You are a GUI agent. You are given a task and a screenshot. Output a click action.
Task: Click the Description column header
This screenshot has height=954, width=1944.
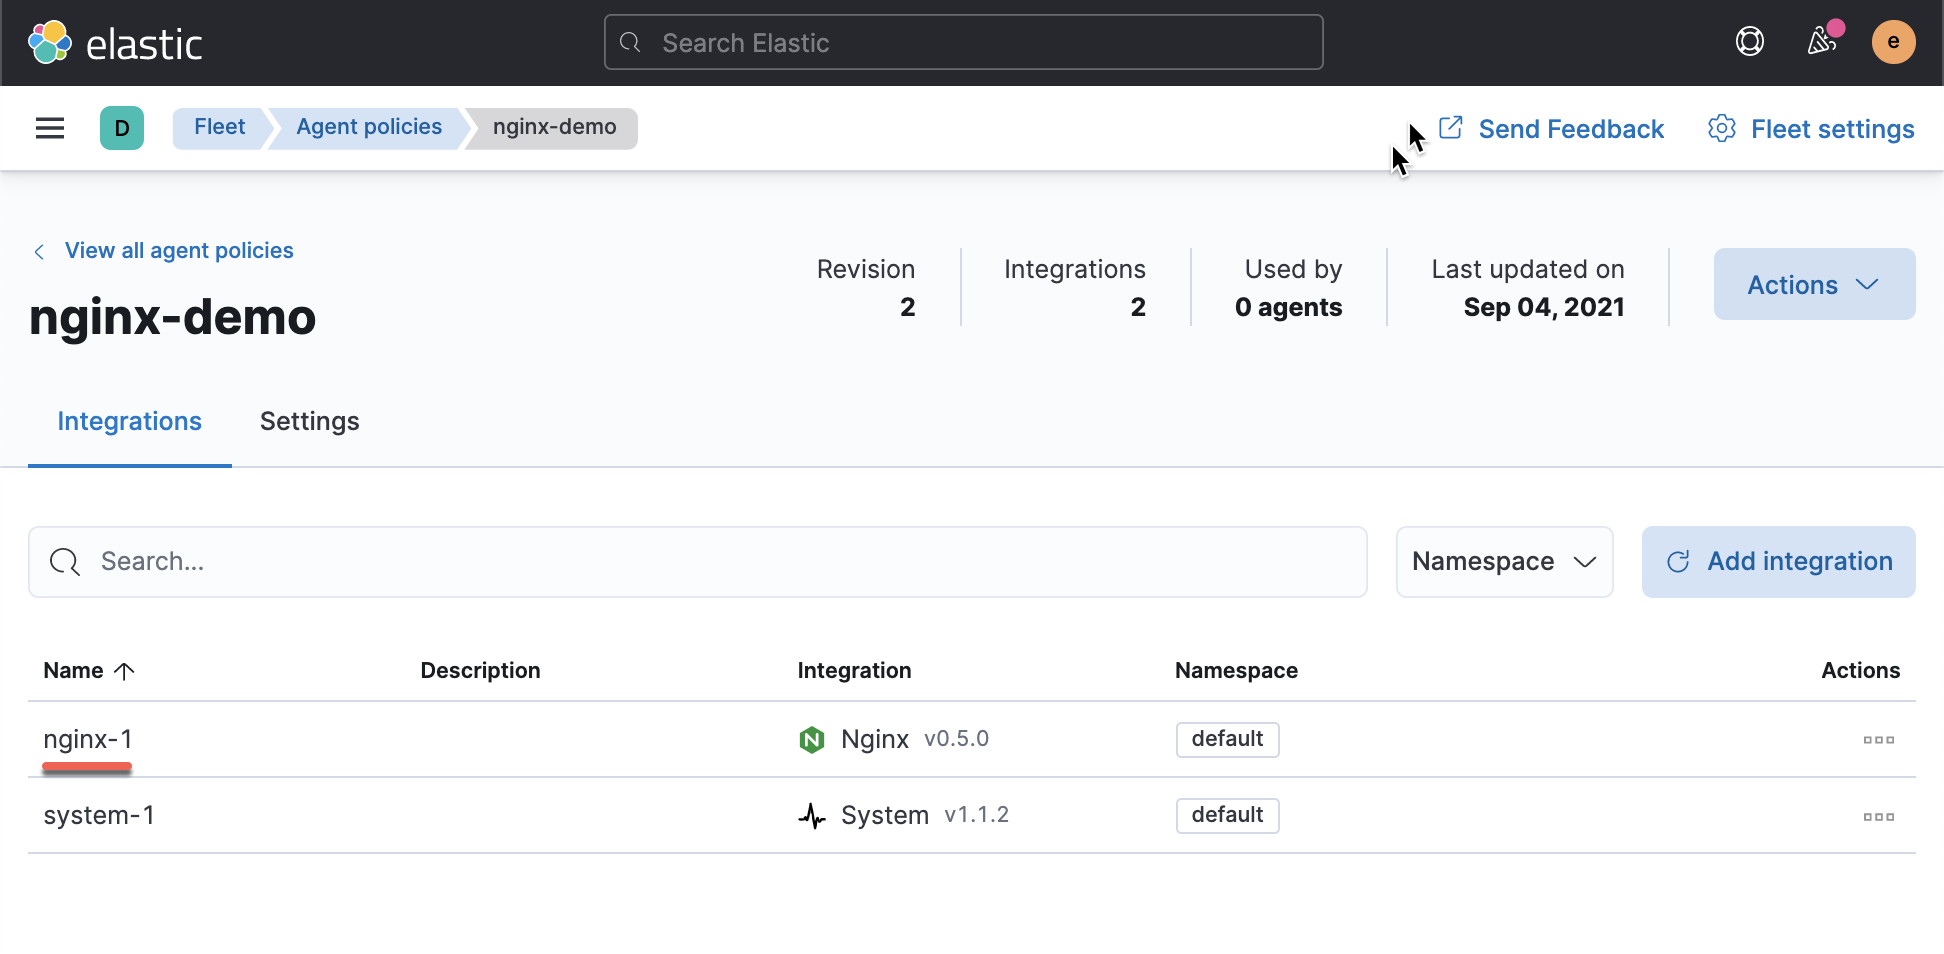[481, 671]
